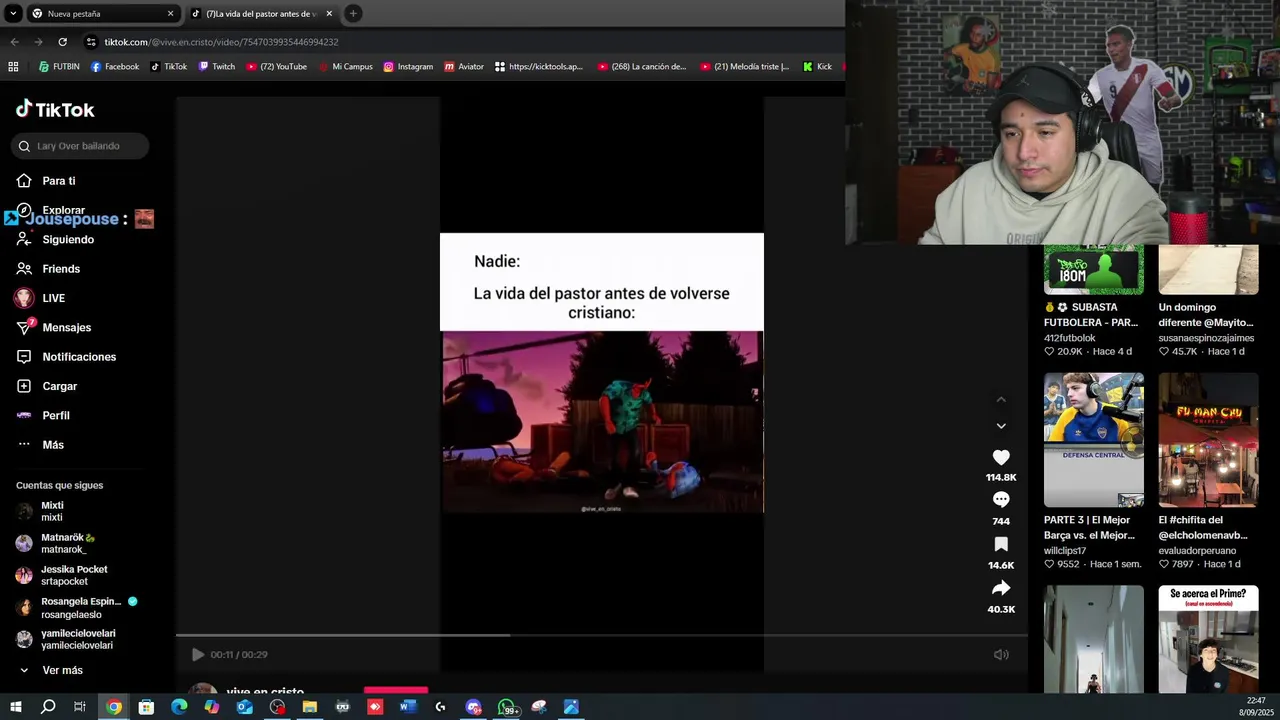The height and width of the screenshot is (720, 1280).
Task: Bookmark the video to favorites
Action: (1001, 544)
